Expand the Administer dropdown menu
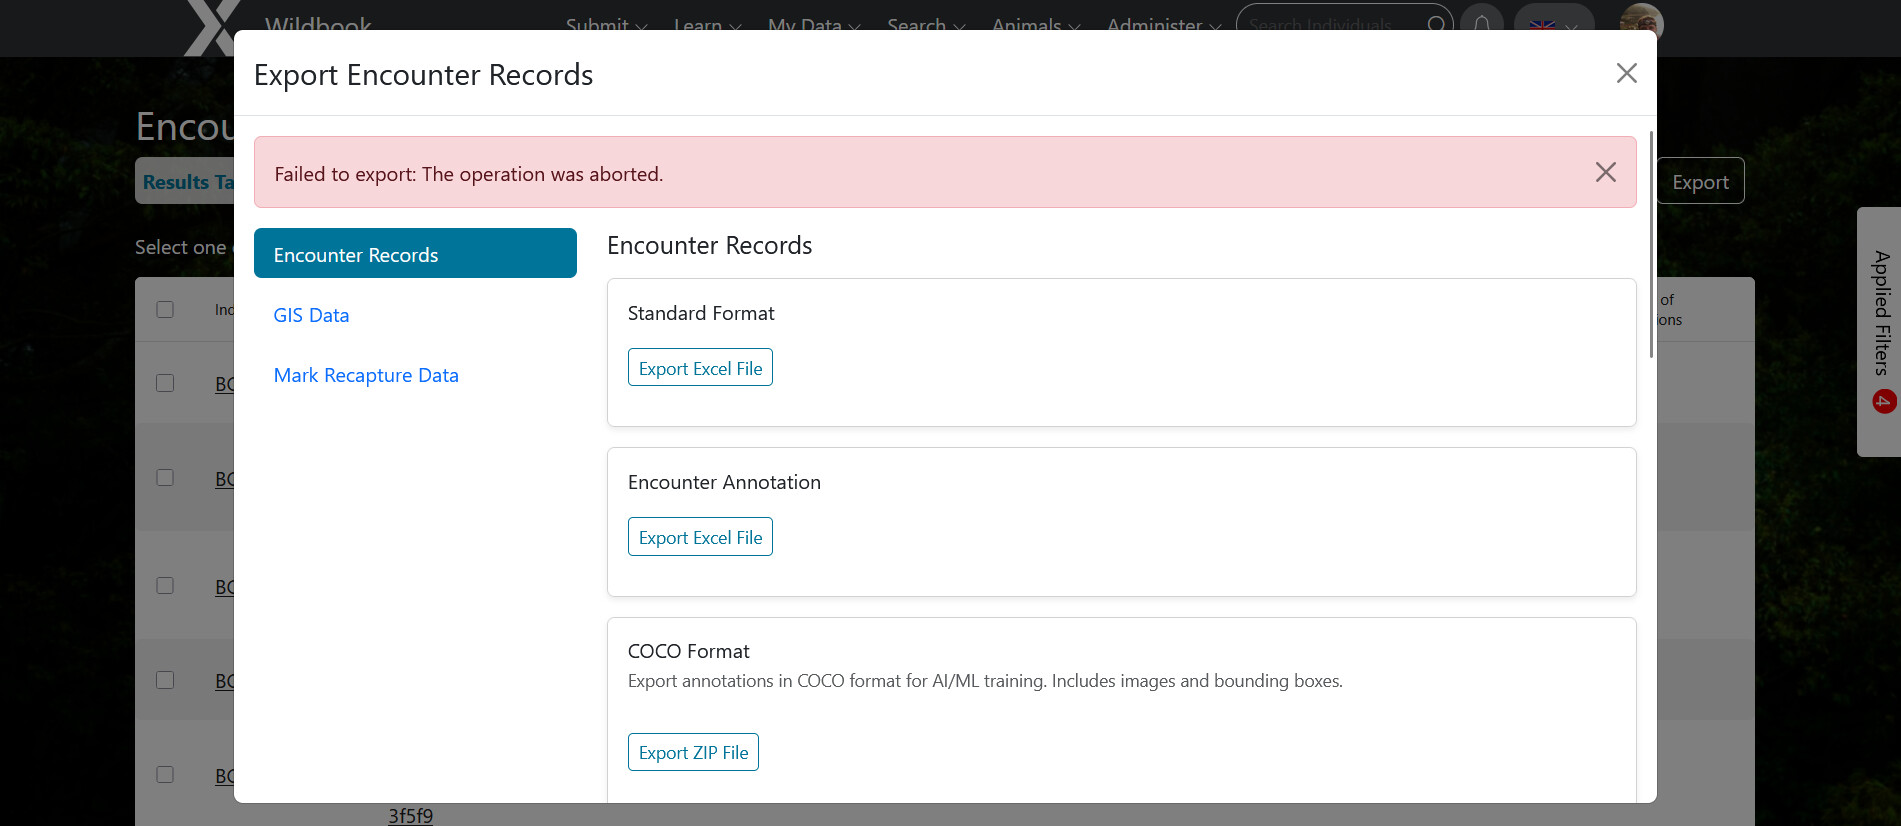Viewport: 1901px width, 826px height. click(1163, 24)
